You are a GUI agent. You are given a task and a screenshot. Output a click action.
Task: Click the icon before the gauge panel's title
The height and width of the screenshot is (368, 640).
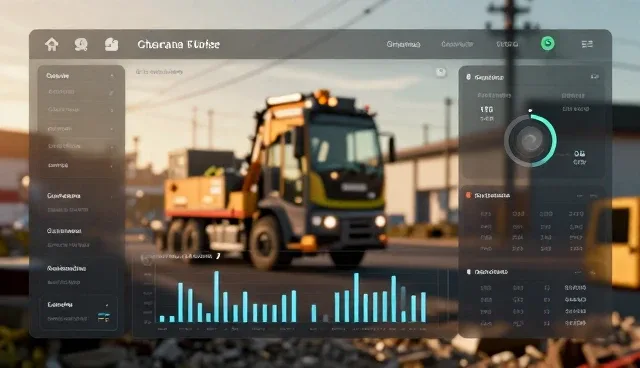tap(469, 77)
